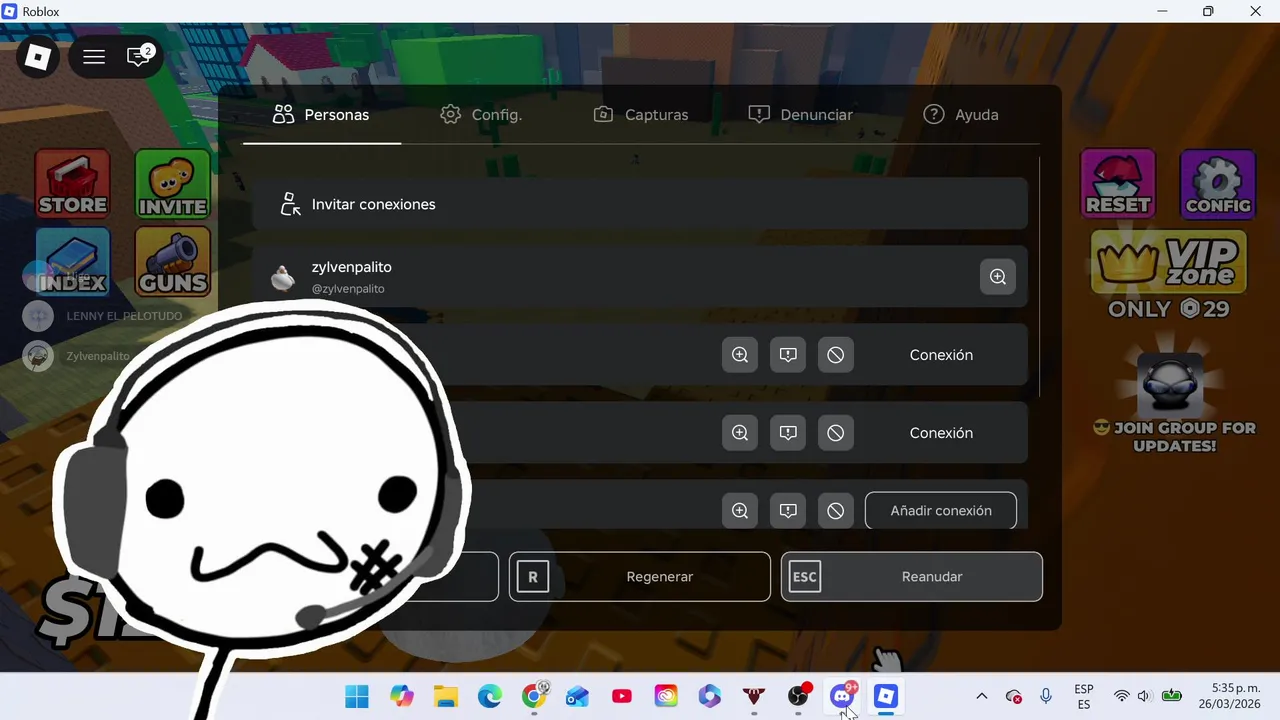Click the RESET game button
Image resolution: width=1280 pixels, height=720 pixels.
coord(1118,183)
